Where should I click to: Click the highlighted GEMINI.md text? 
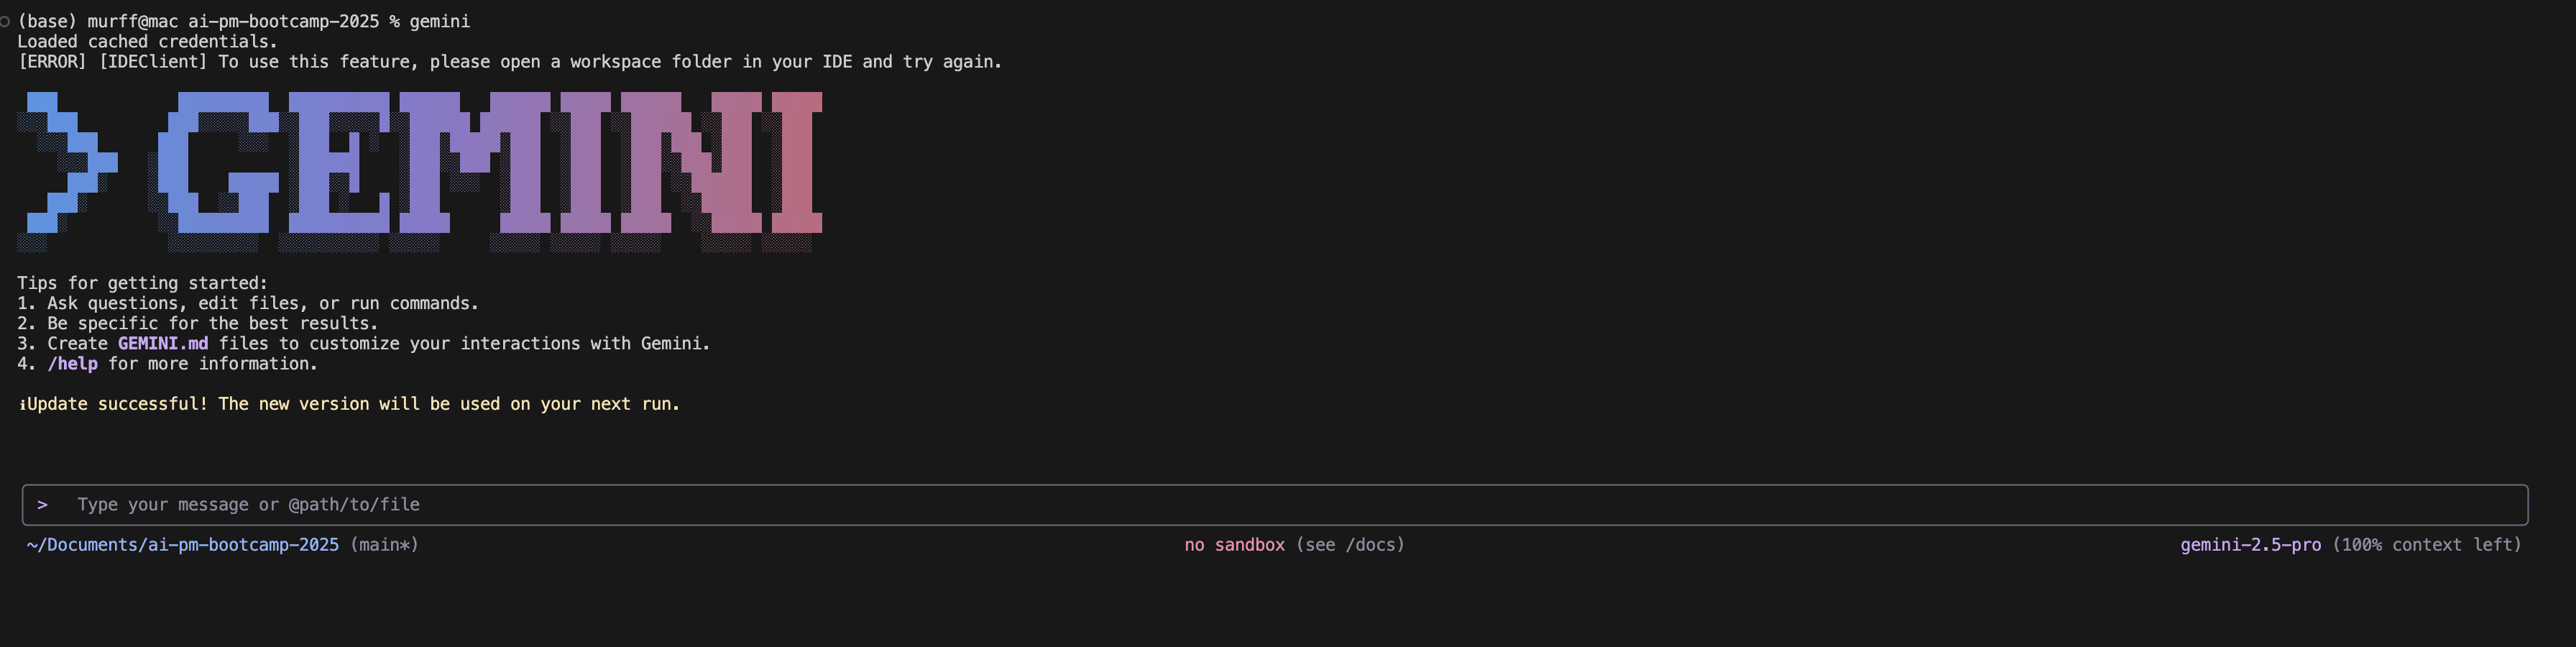pos(163,344)
